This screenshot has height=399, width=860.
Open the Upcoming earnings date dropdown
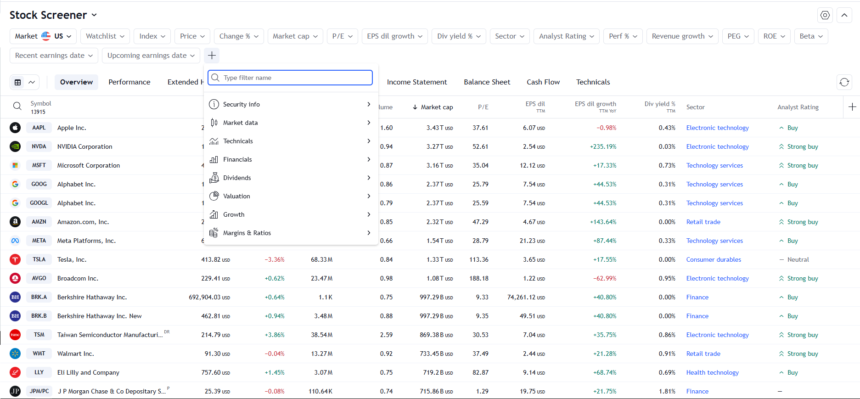151,55
